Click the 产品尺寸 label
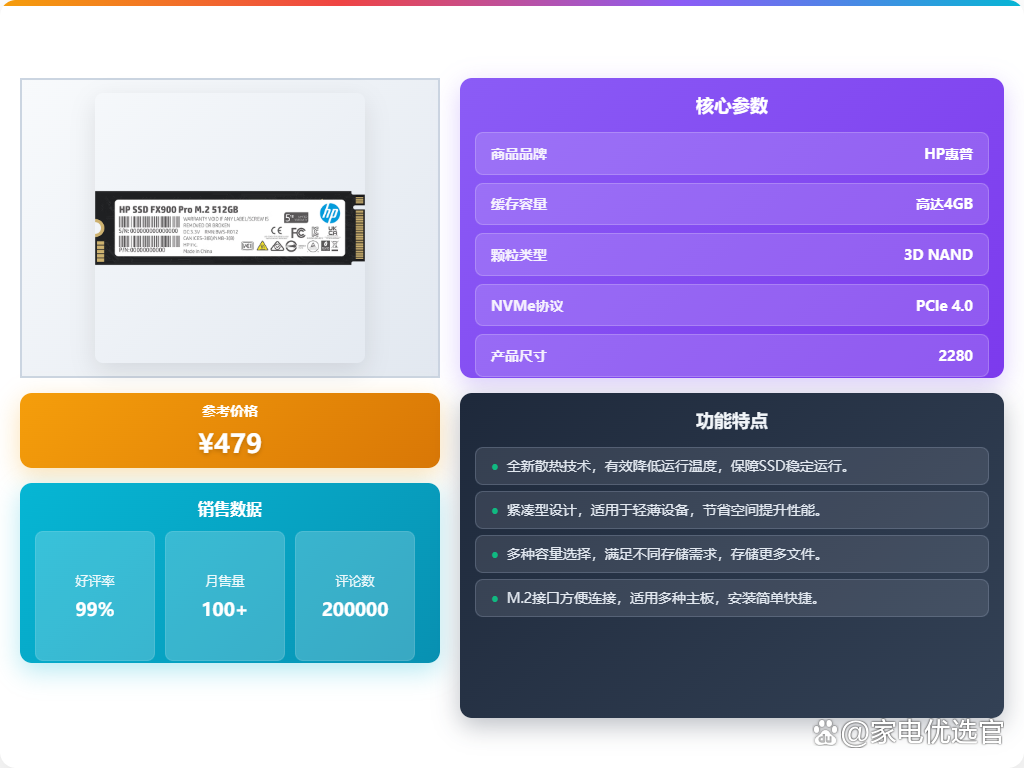 click(x=519, y=356)
